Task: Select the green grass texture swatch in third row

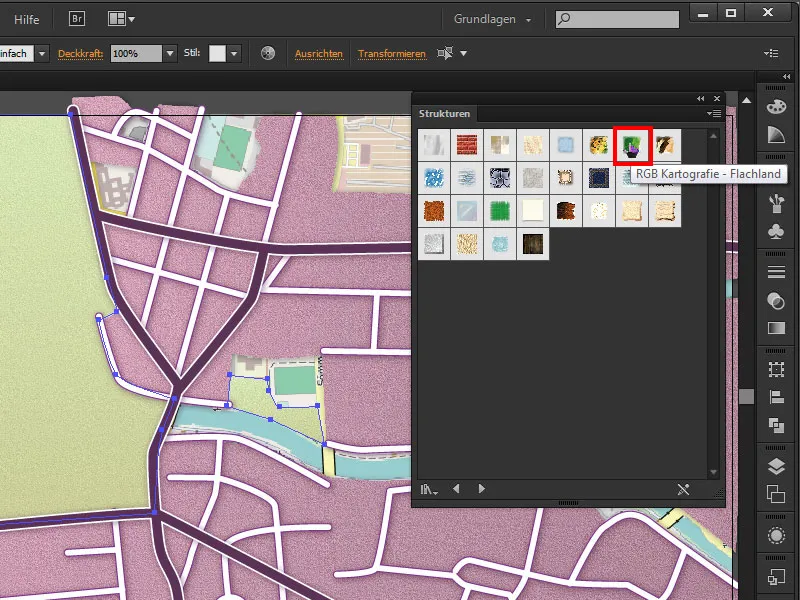Action: coord(500,211)
